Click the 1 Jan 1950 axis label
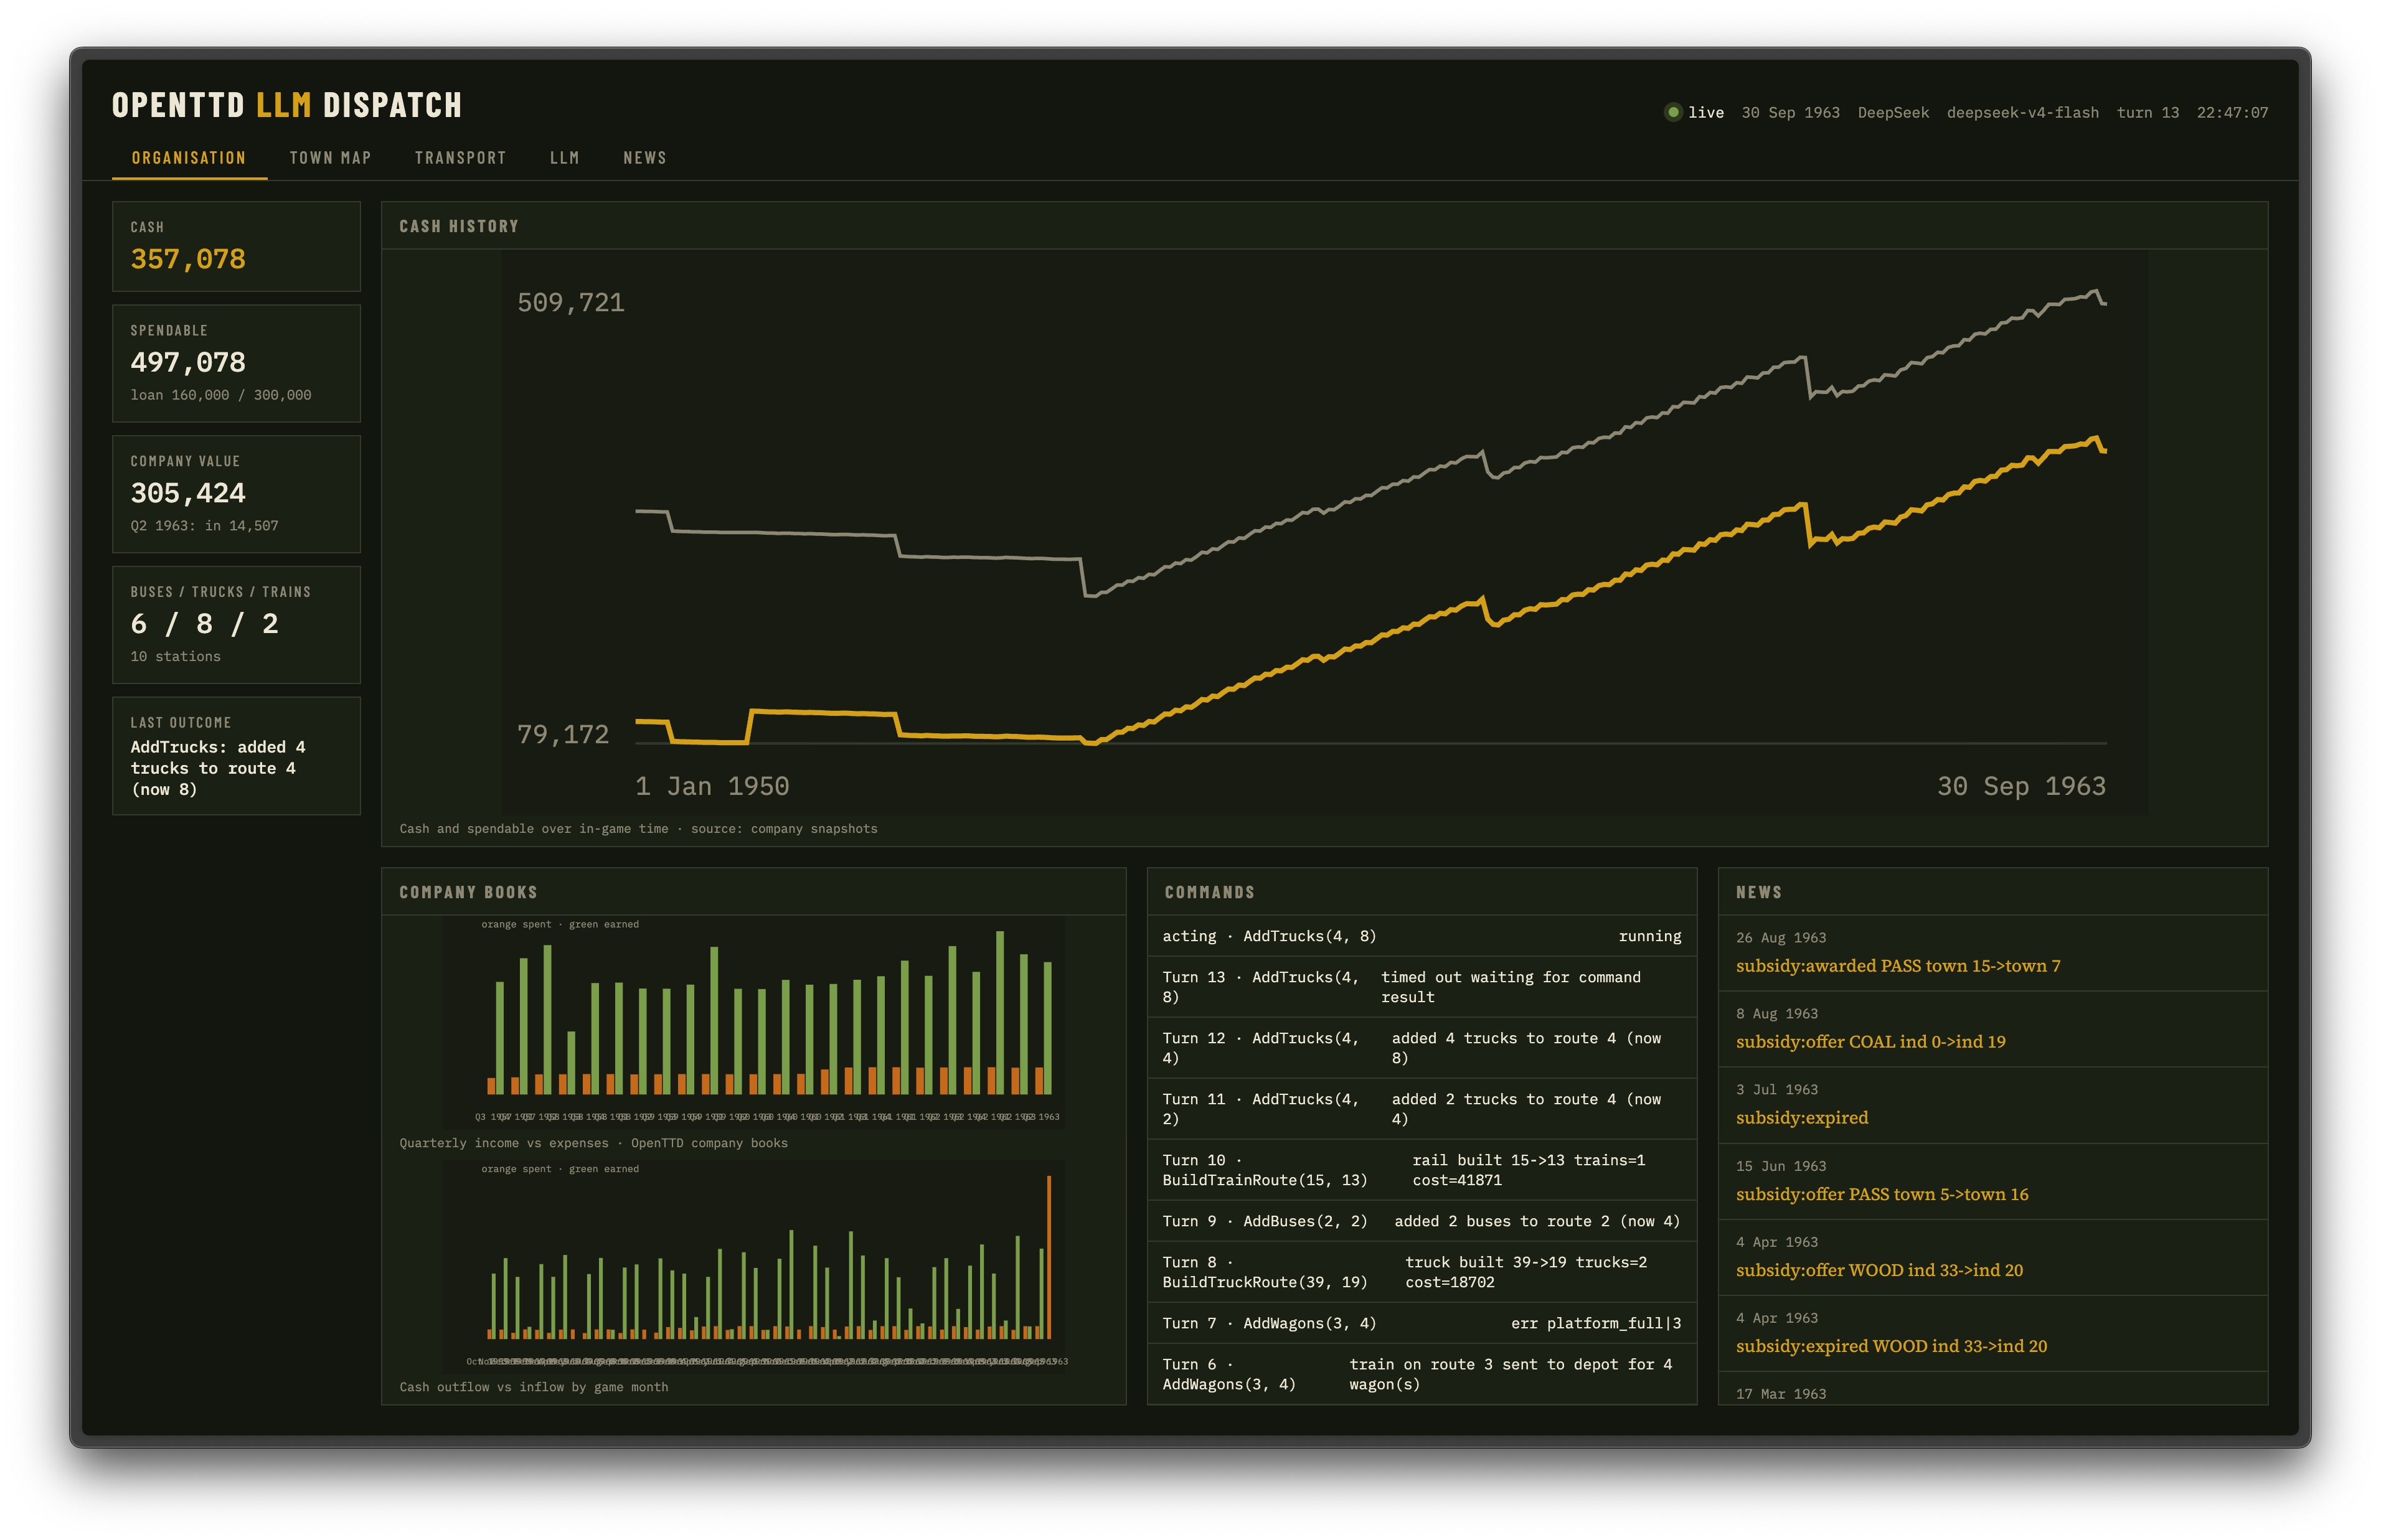Image resolution: width=2381 pixels, height=1540 pixels. 712,787
